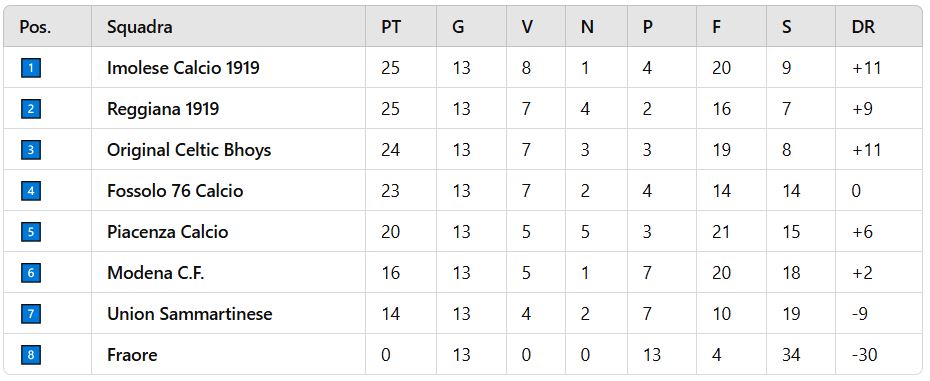Click the position 1 badge icon
The width and height of the screenshot is (930, 381).
31,68
